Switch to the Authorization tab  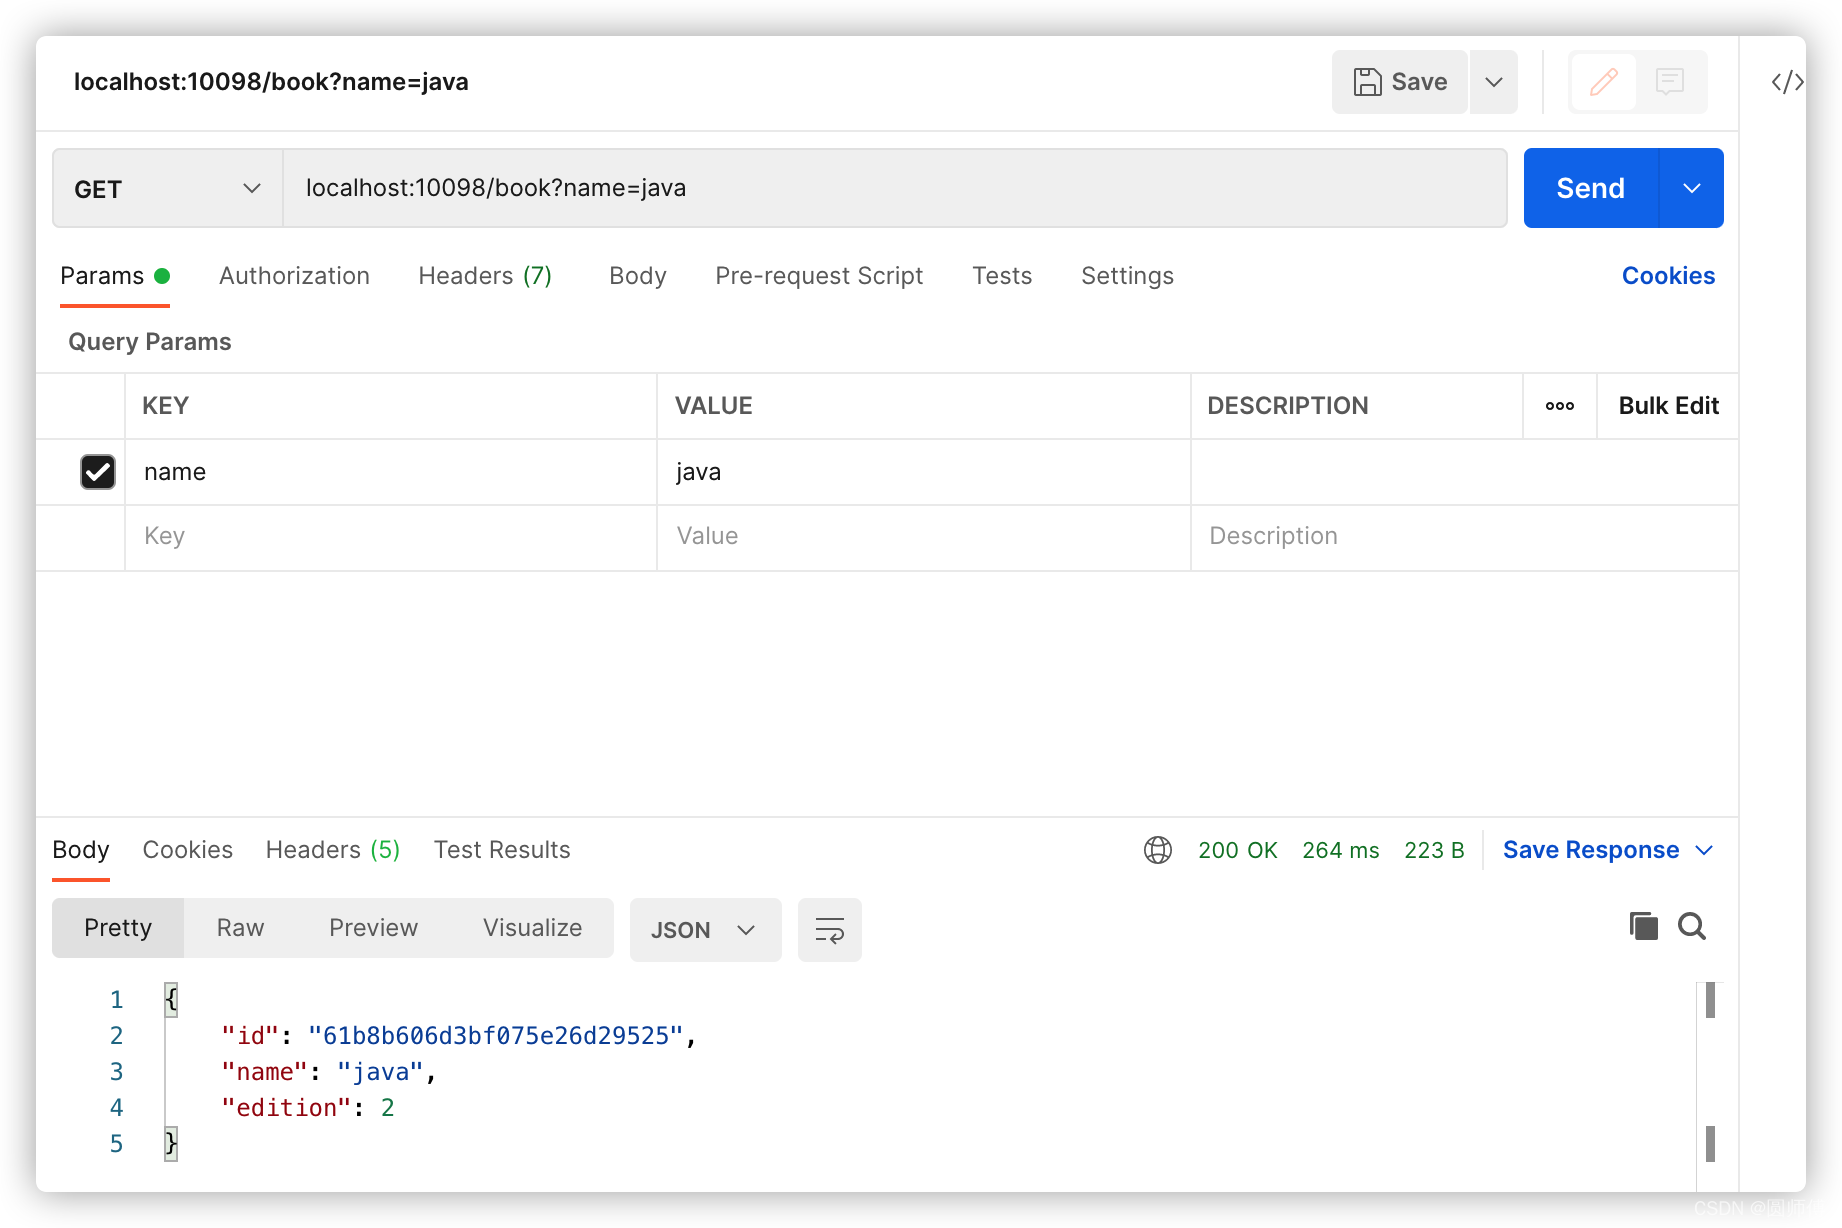pos(294,276)
